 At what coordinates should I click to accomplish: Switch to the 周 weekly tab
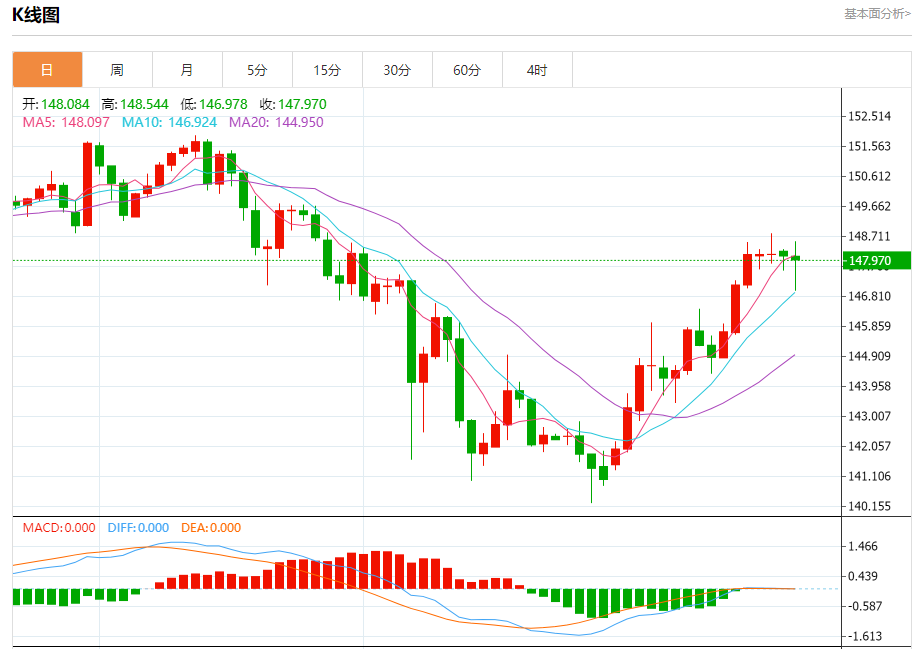pyautogui.click(x=117, y=70)
